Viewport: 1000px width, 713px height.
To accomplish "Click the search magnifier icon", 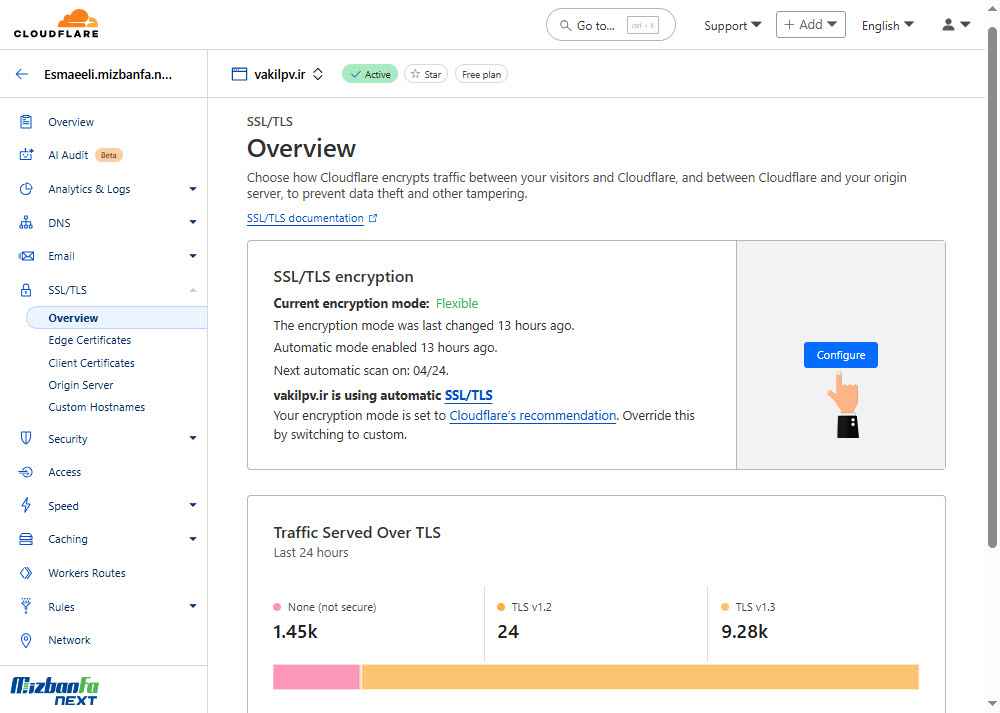I will 565,26.
